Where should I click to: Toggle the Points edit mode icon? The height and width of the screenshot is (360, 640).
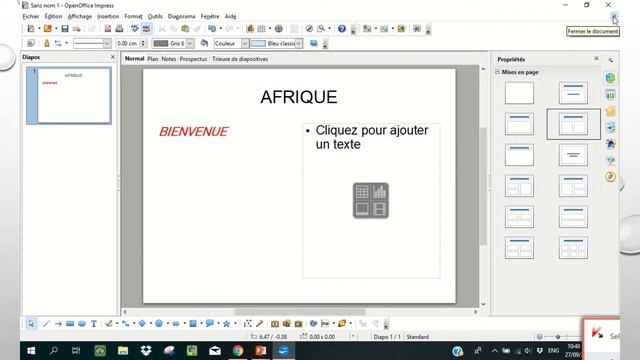(x=247, y=324)
